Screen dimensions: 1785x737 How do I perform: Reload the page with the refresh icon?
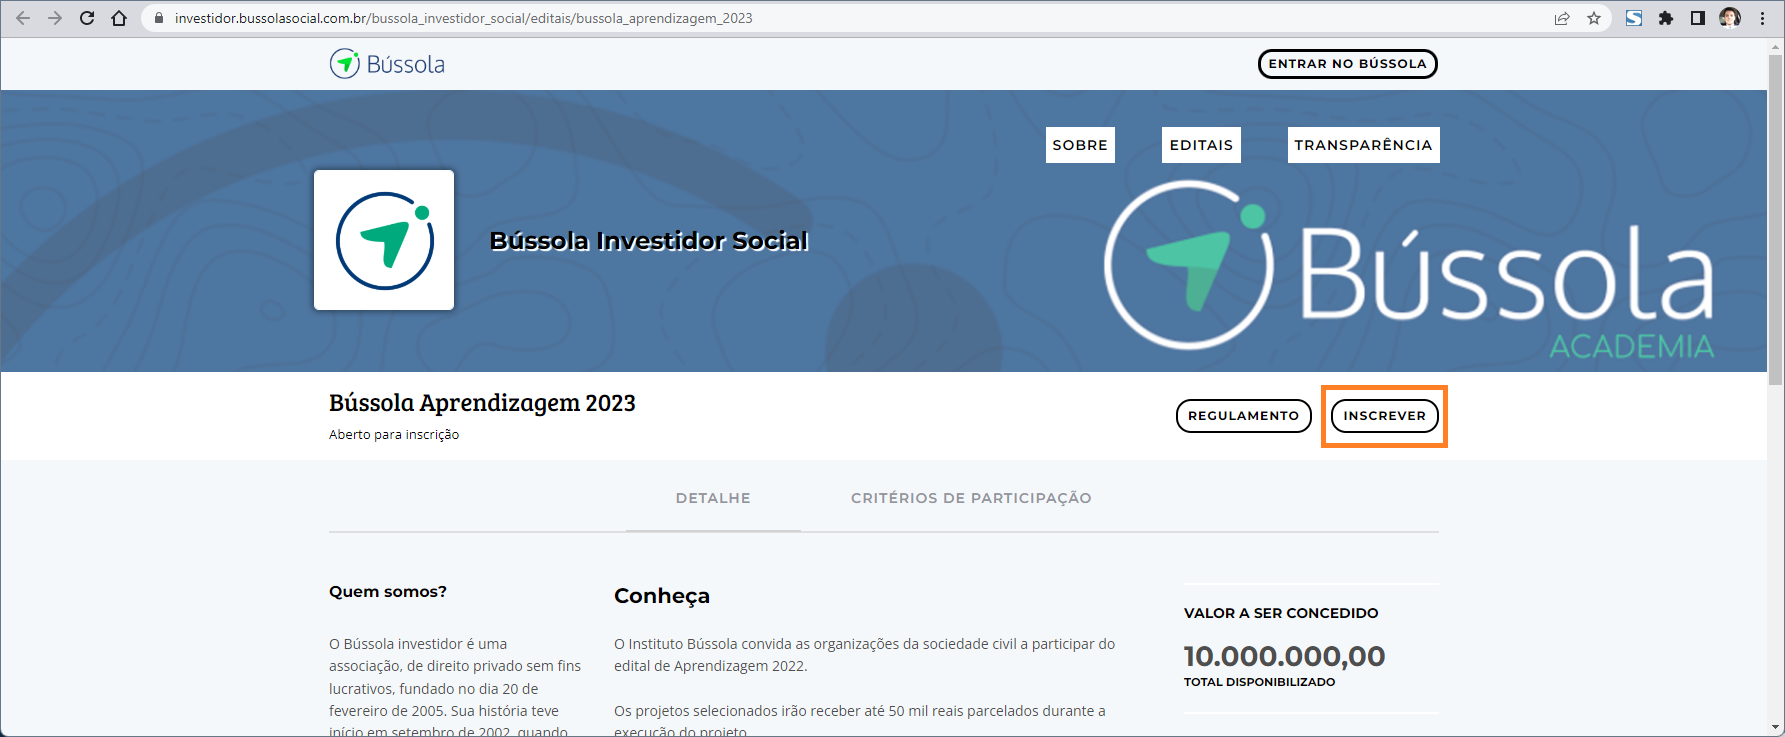coord(87,18)
